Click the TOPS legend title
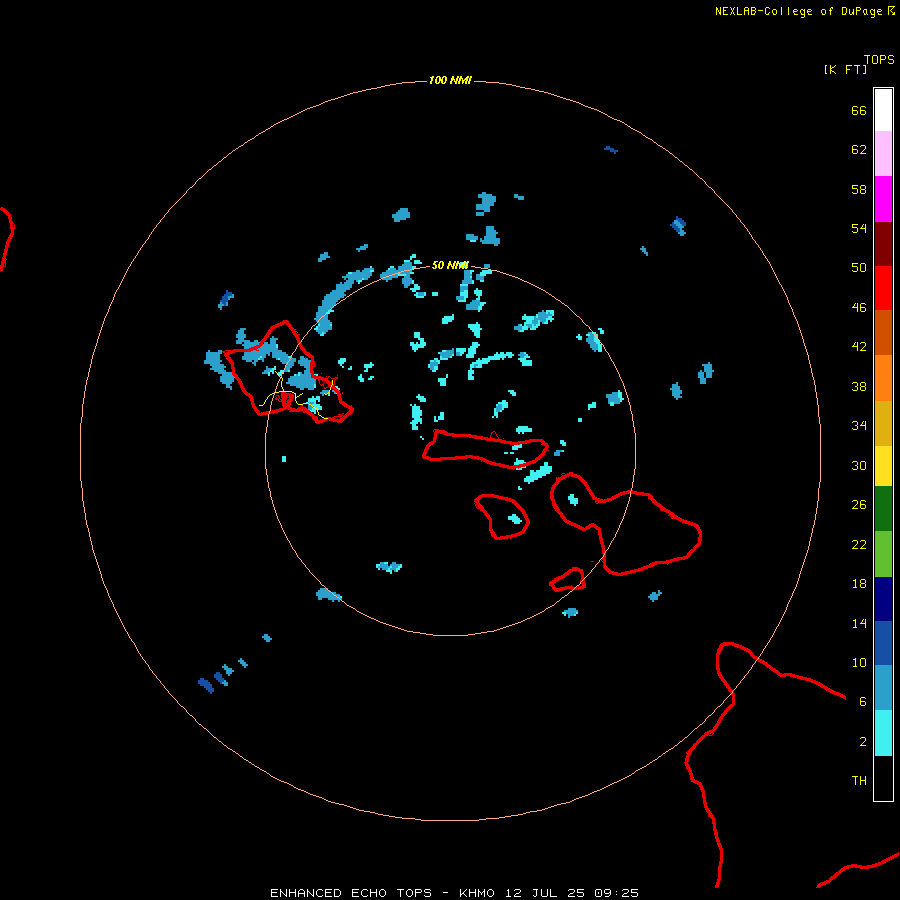 point(879,59)
